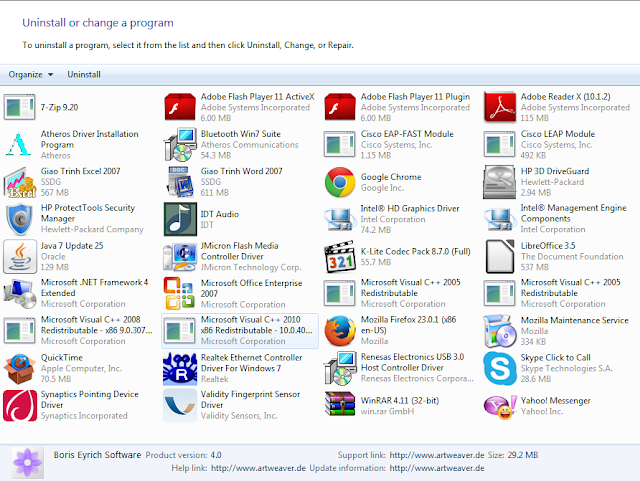Click the Artweaver purple flower icon in details pane

(27, 462)
